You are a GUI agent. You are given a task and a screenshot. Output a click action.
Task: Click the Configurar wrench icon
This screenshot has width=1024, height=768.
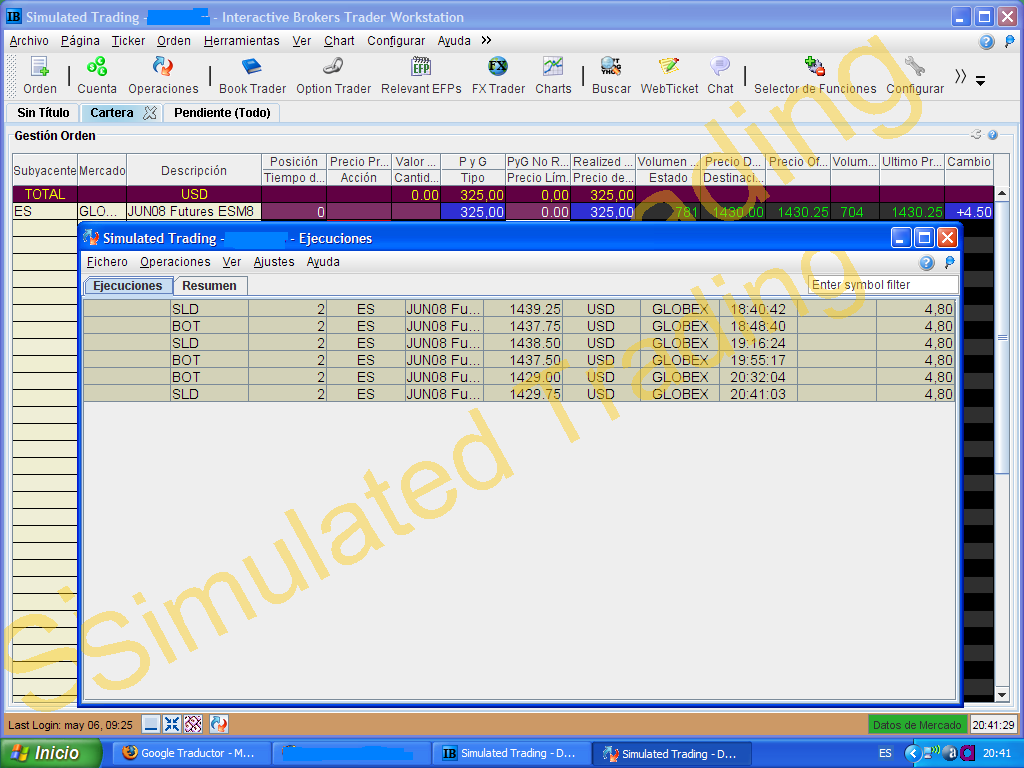[915, 76]
